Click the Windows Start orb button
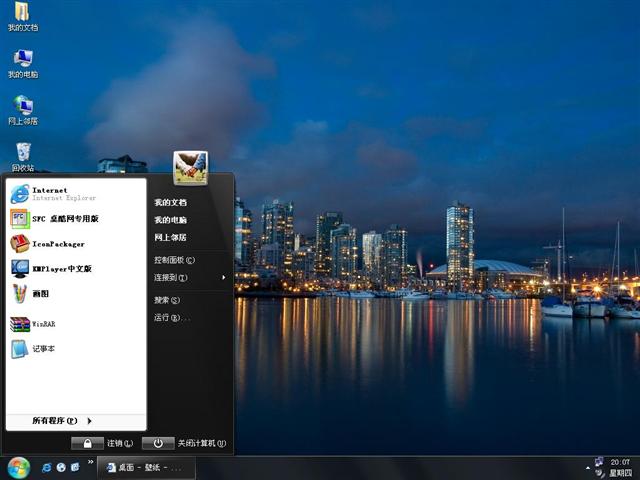The width and height of the screenshot is (640, 480). (18, 468)
